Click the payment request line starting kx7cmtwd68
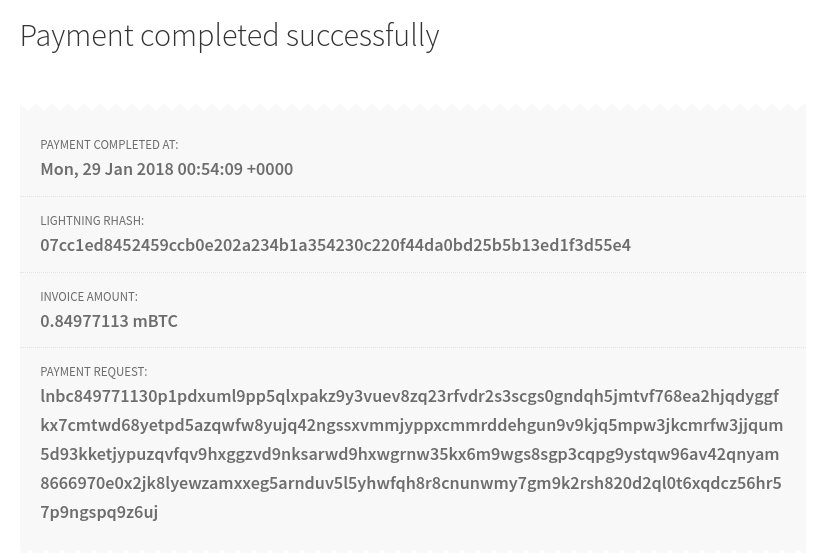 click(412, 426)
